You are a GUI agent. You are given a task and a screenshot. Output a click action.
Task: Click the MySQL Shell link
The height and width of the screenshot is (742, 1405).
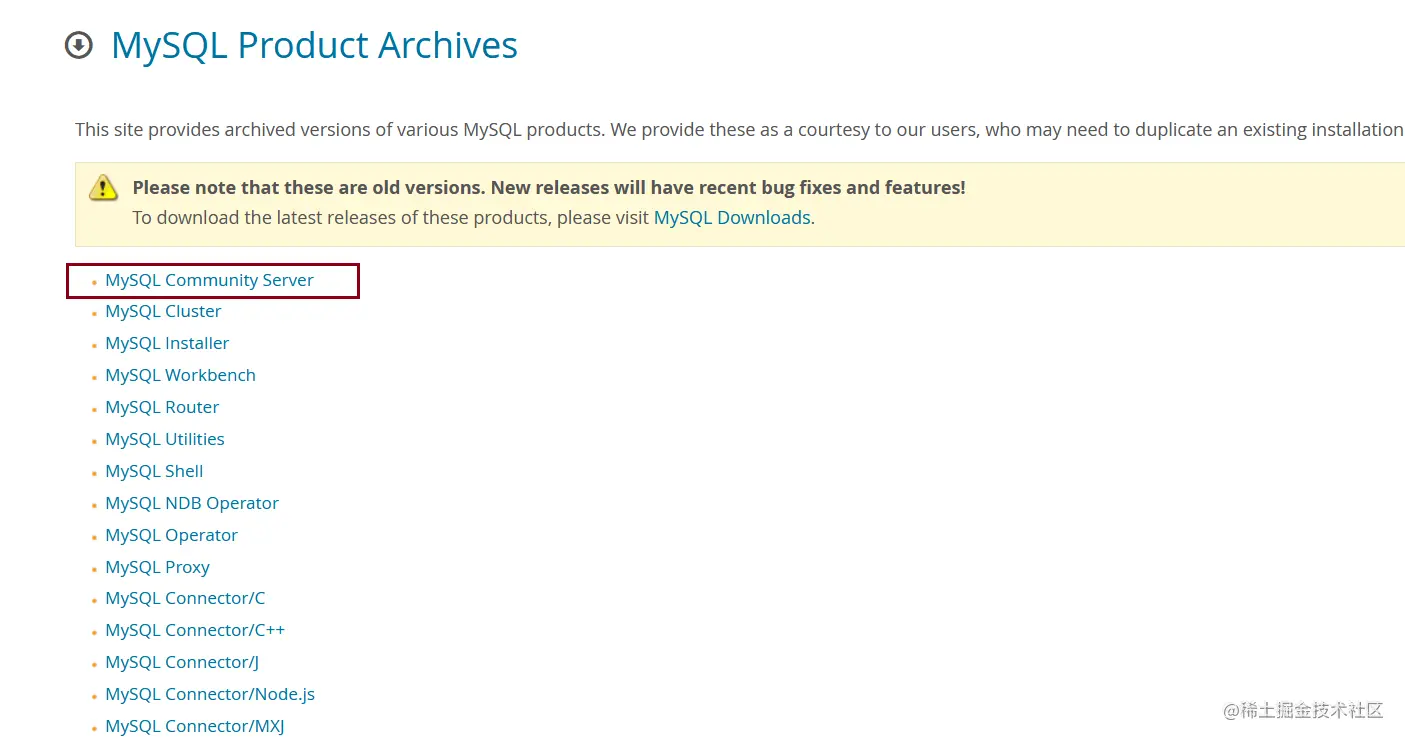154,472
